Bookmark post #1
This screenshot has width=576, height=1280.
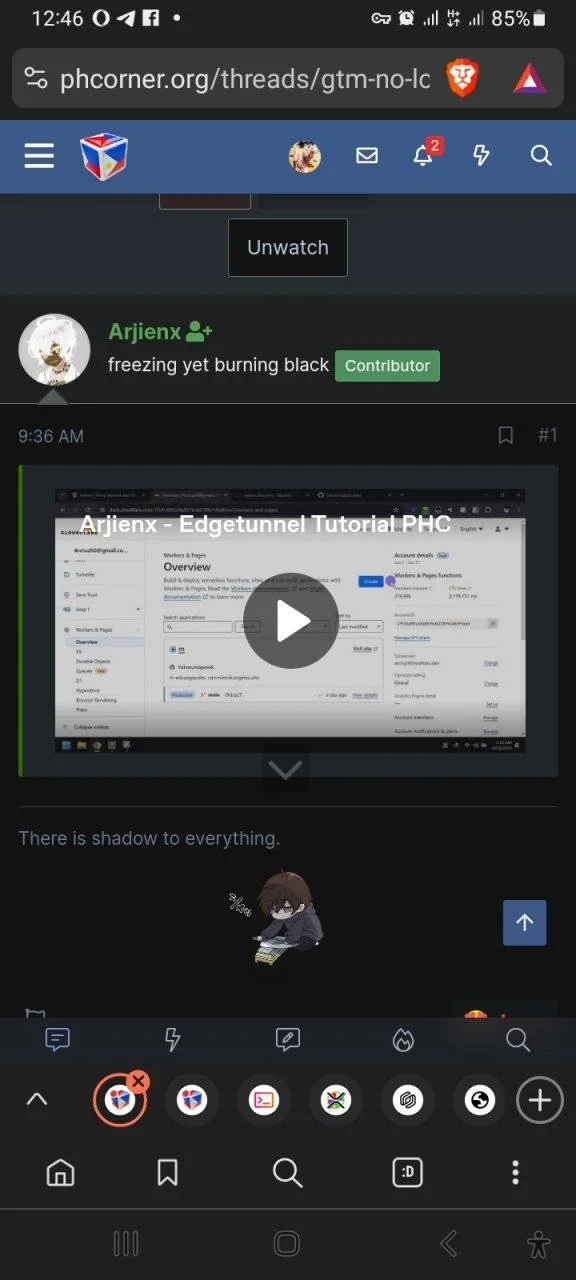coord(506,436)
